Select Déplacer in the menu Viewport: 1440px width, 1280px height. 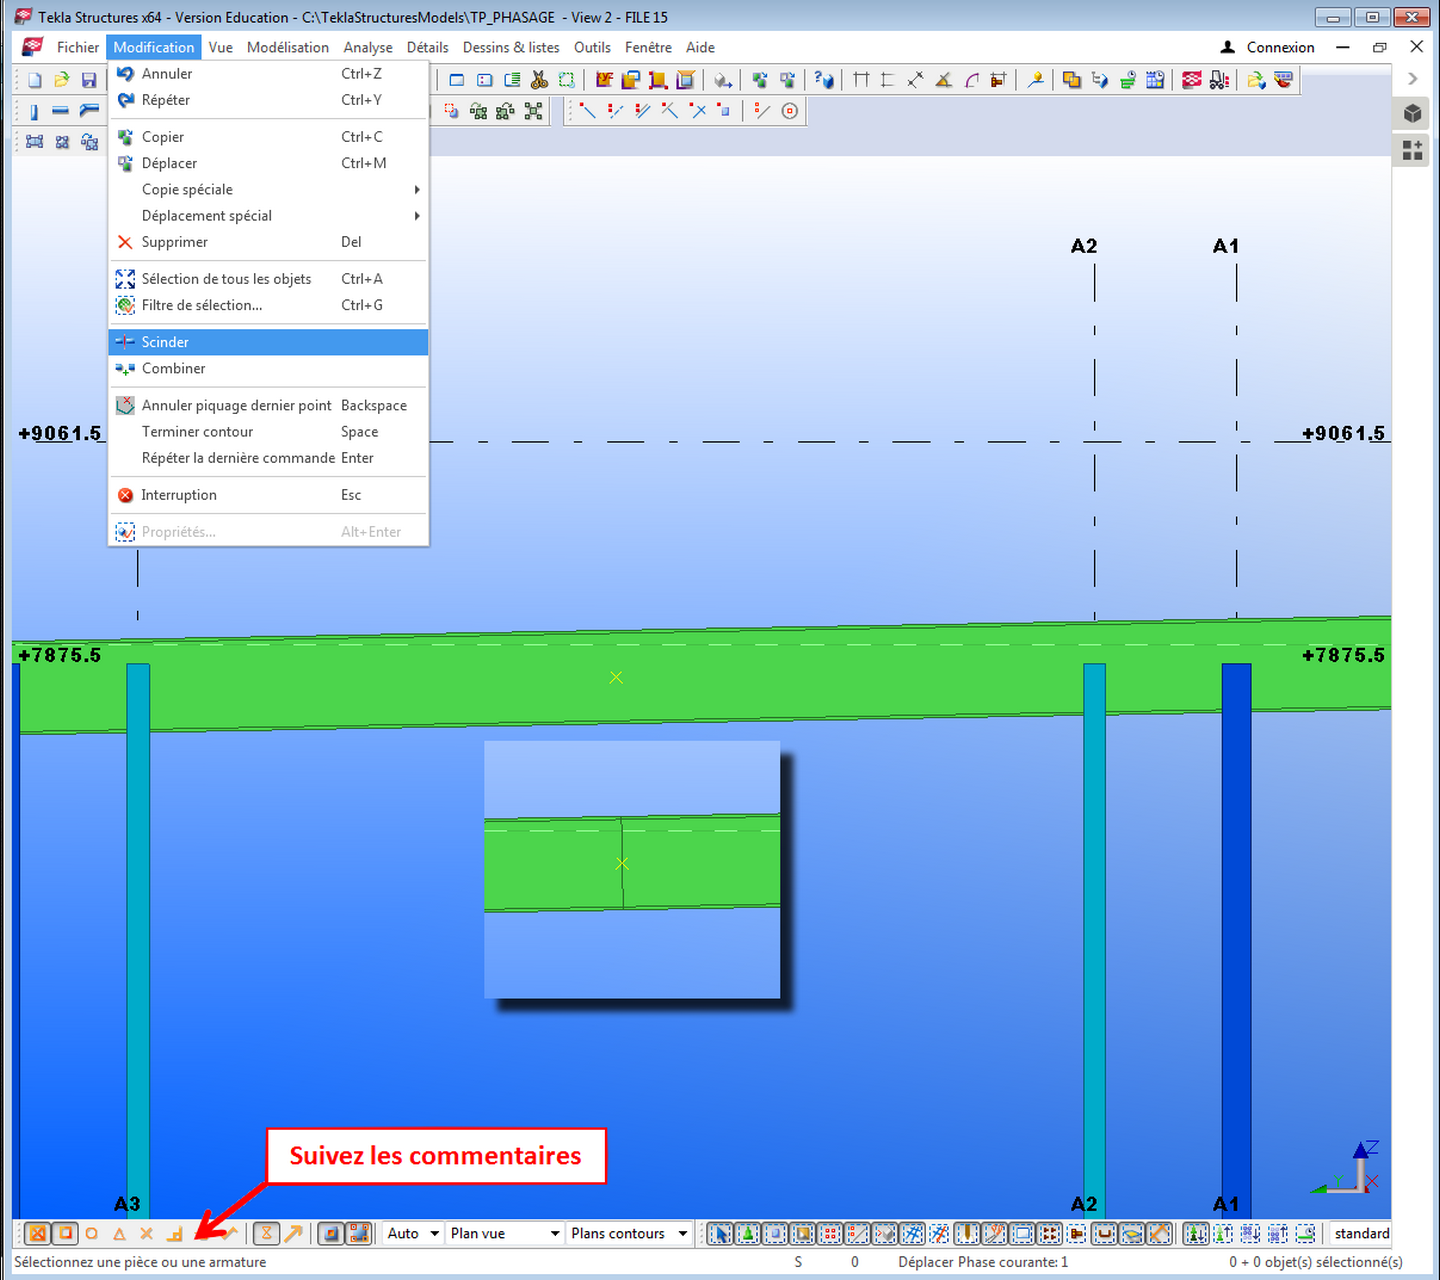[268, 163]
